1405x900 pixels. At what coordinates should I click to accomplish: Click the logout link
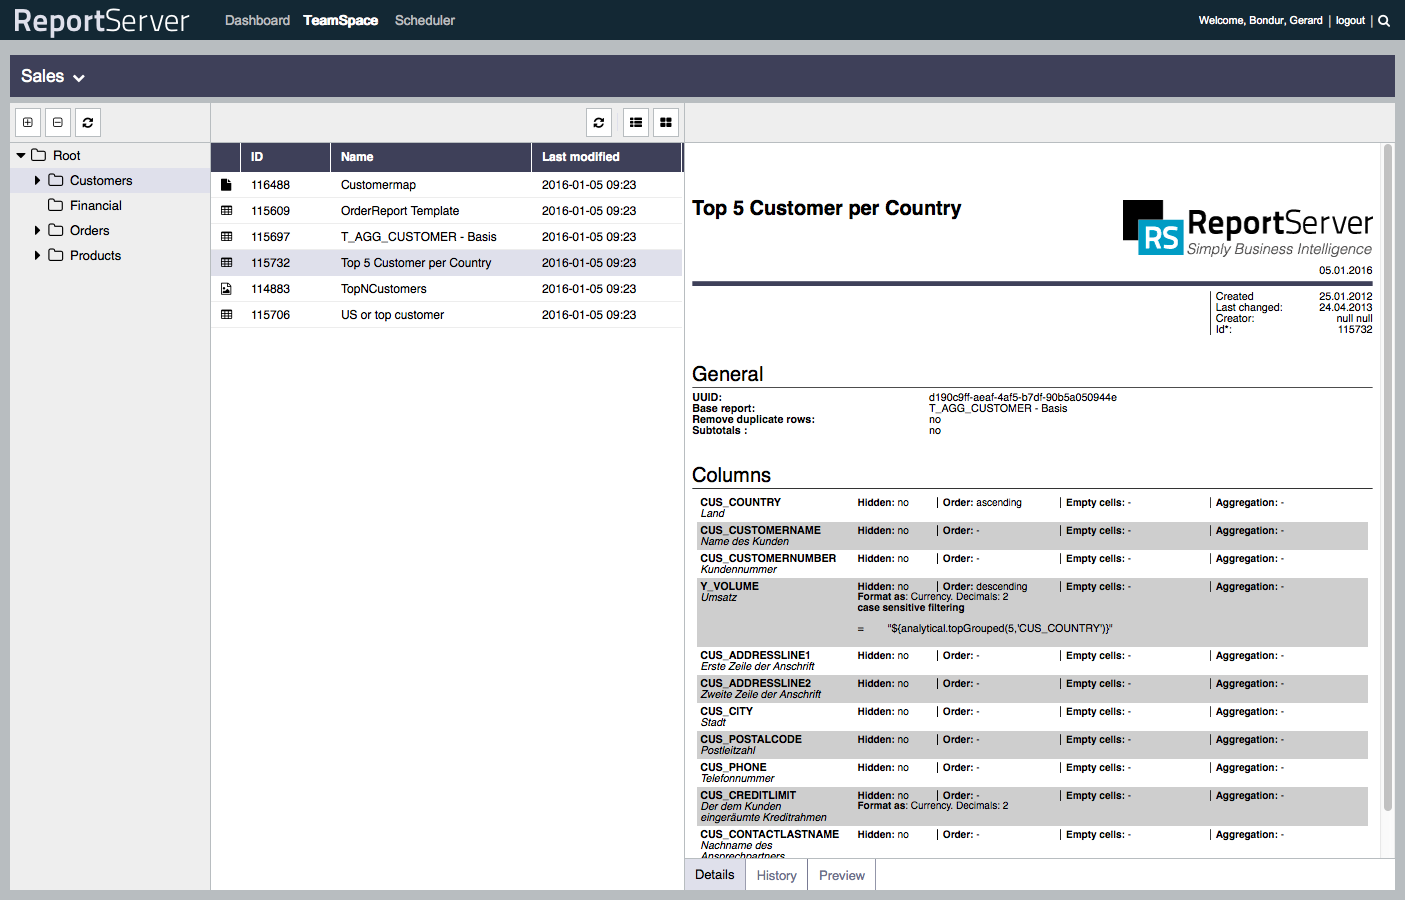1350,20
